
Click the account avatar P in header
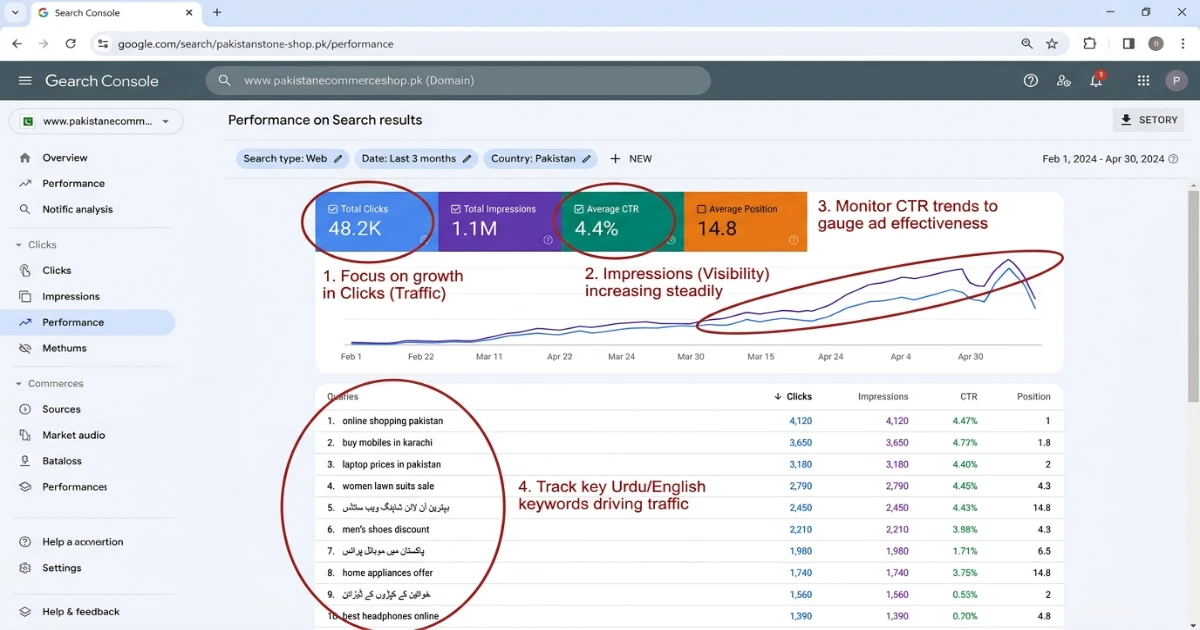[x=1175, y=81]
